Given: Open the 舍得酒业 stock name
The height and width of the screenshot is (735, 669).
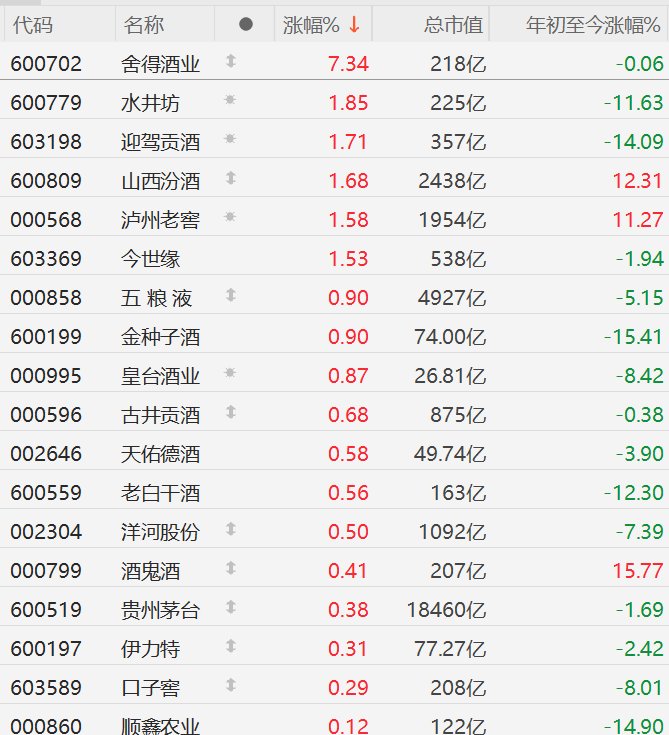Looking at the screenshot, I should [x=160, y=64].
